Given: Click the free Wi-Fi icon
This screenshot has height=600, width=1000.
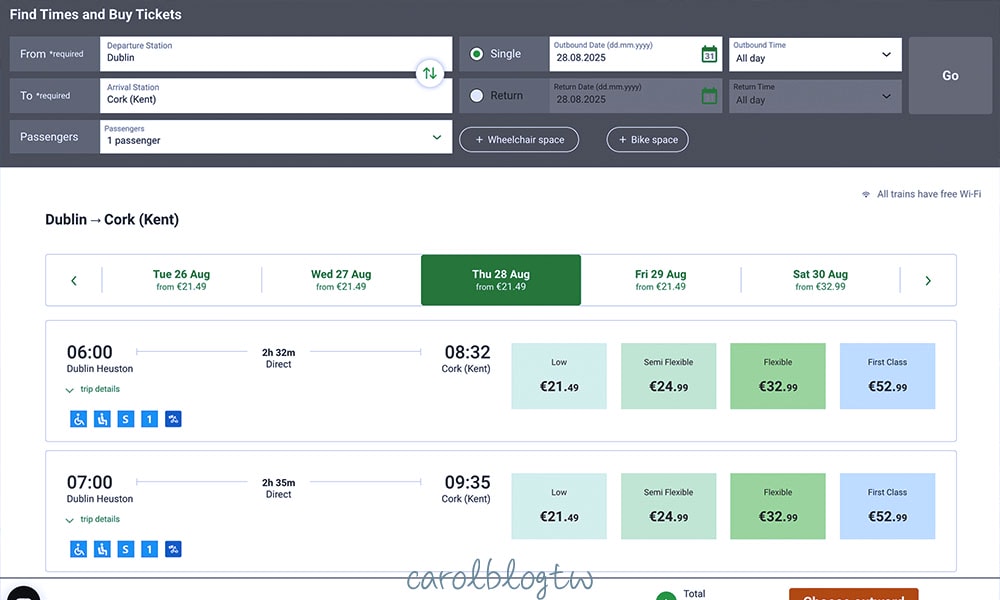Looking at the screenshot, I should pyautogui.click(x=866, y=194).
